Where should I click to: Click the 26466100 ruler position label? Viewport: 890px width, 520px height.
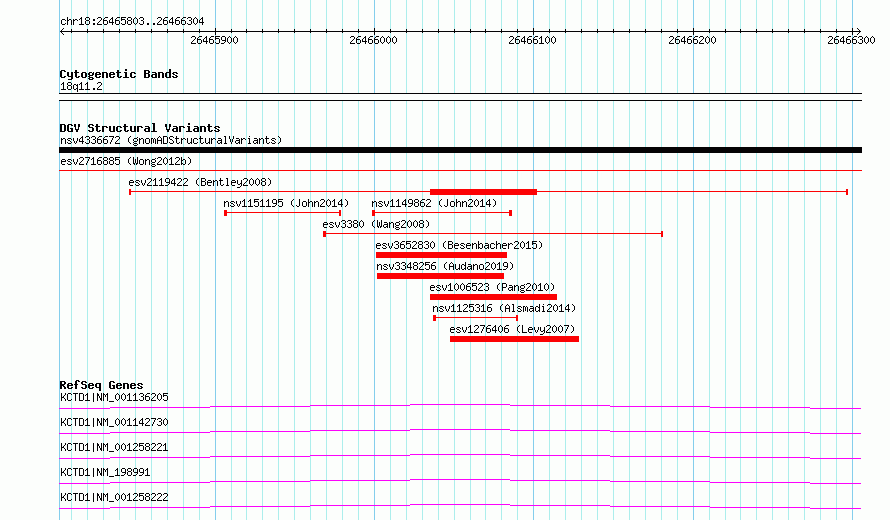[x=532, y=40]
